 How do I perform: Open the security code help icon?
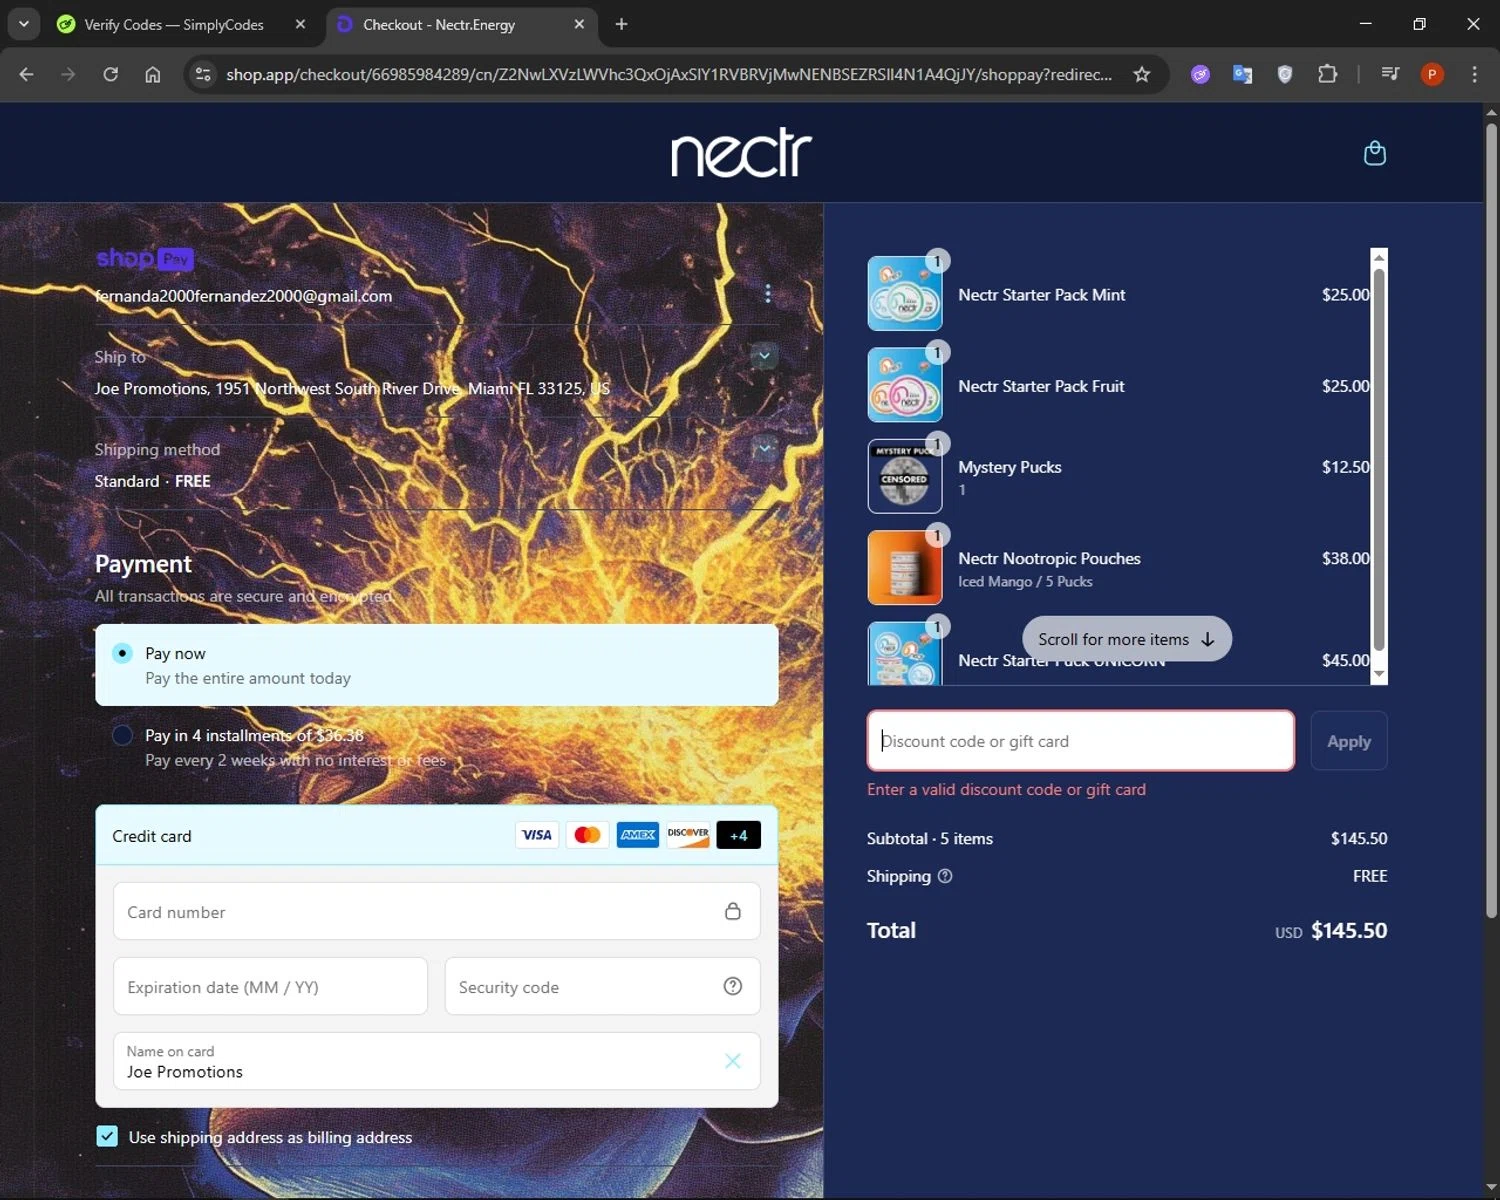[x=732, y=986]
